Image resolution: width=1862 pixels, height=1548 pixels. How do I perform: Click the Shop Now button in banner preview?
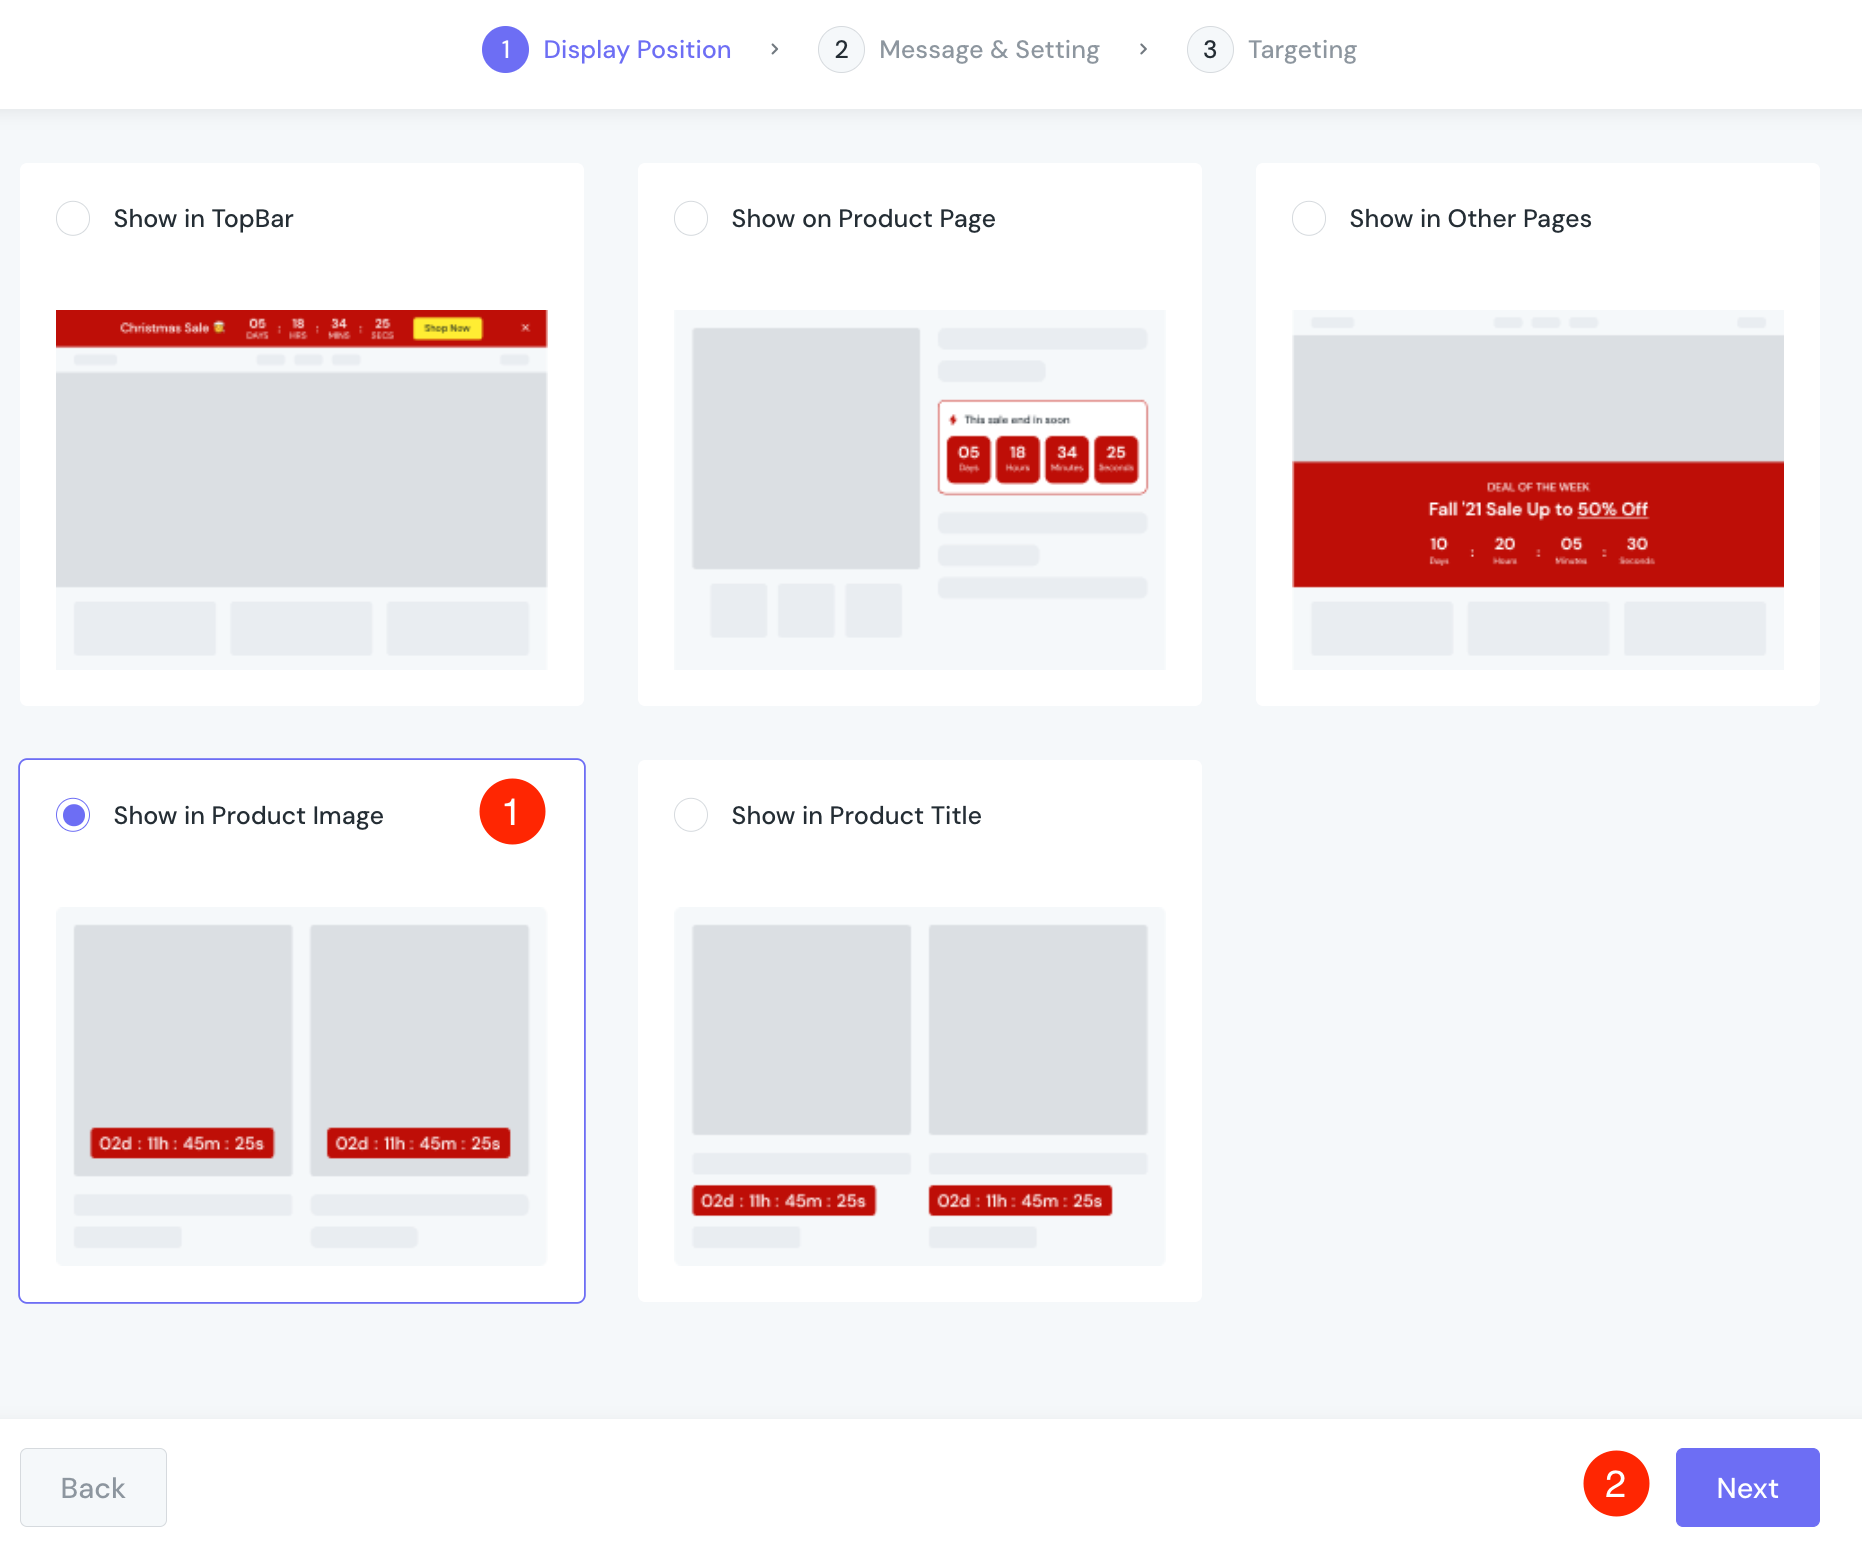tap(447, 327)
